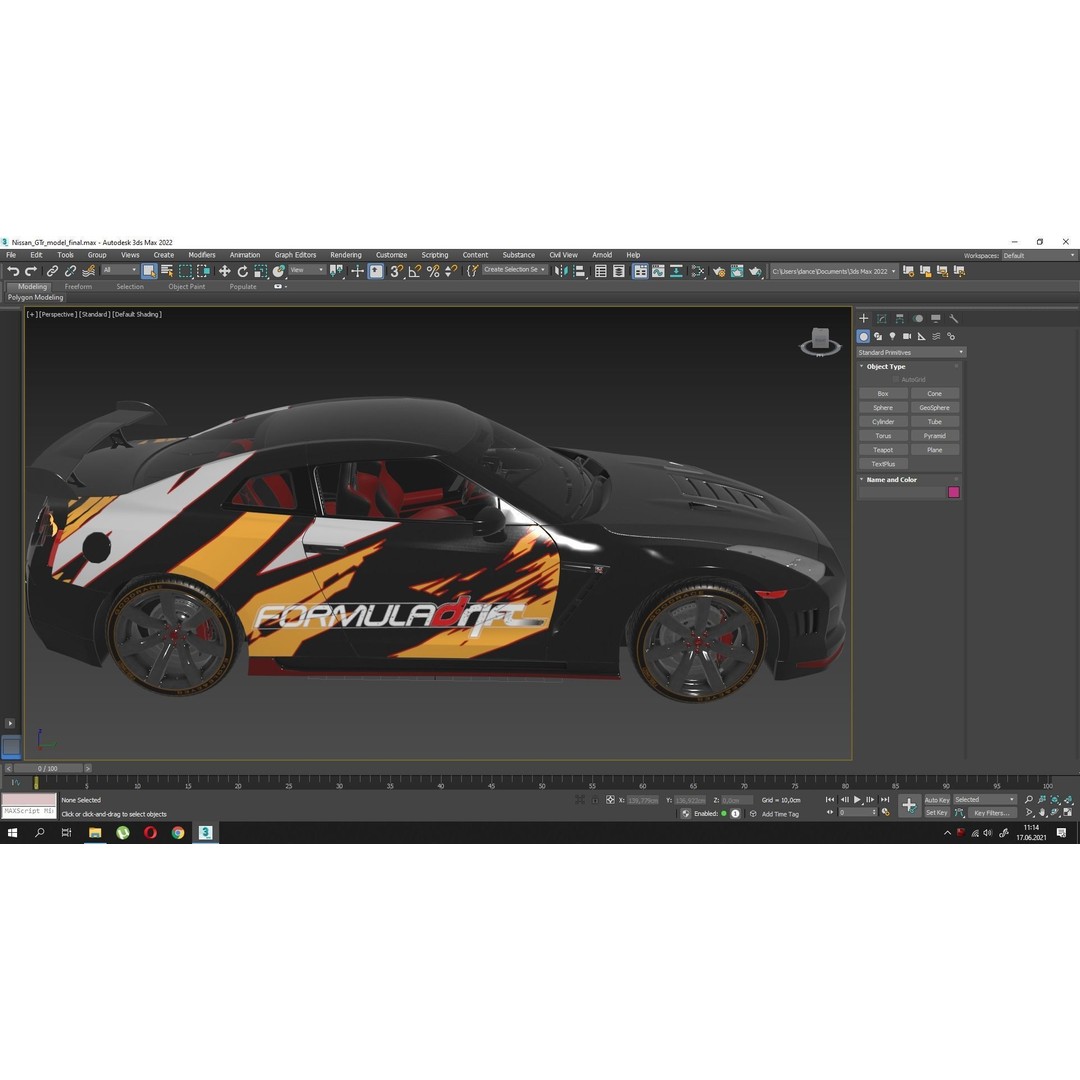The height and width of the screenshot is (1080, 1080).
Task: Activate the Select and Link tool
Action: (52, 271)
